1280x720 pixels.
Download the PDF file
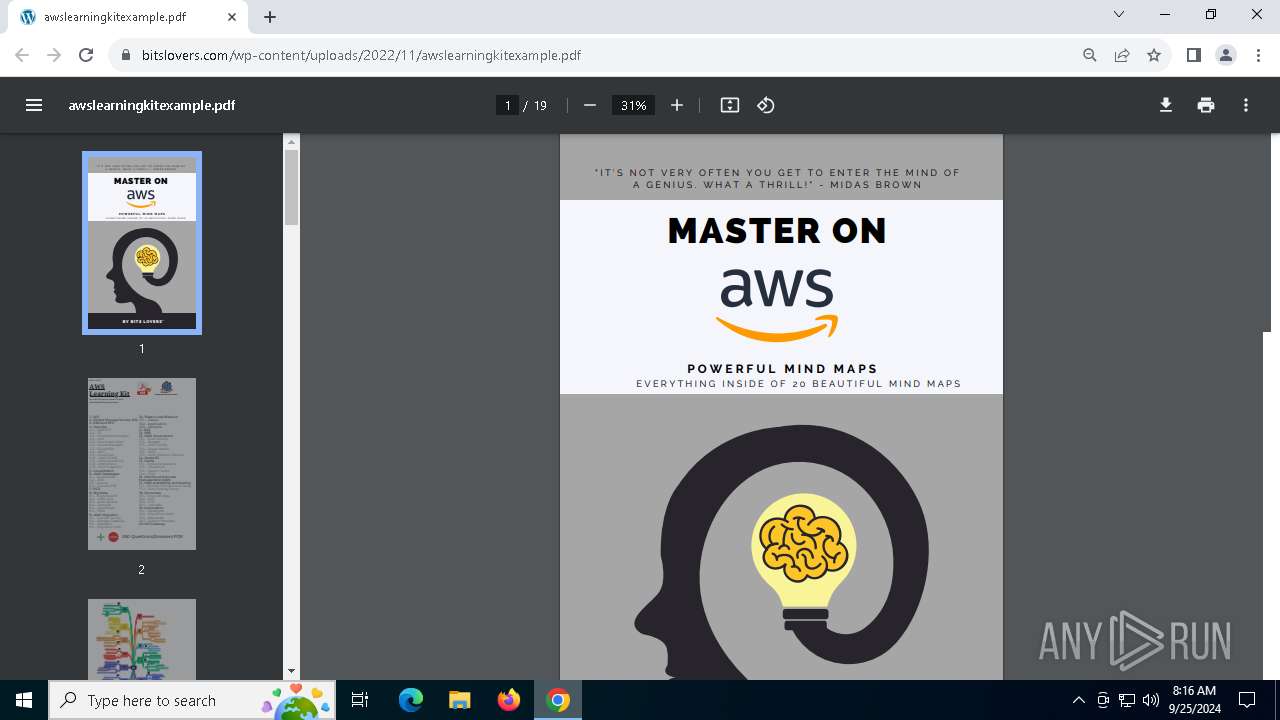(x=1166, y=105)
